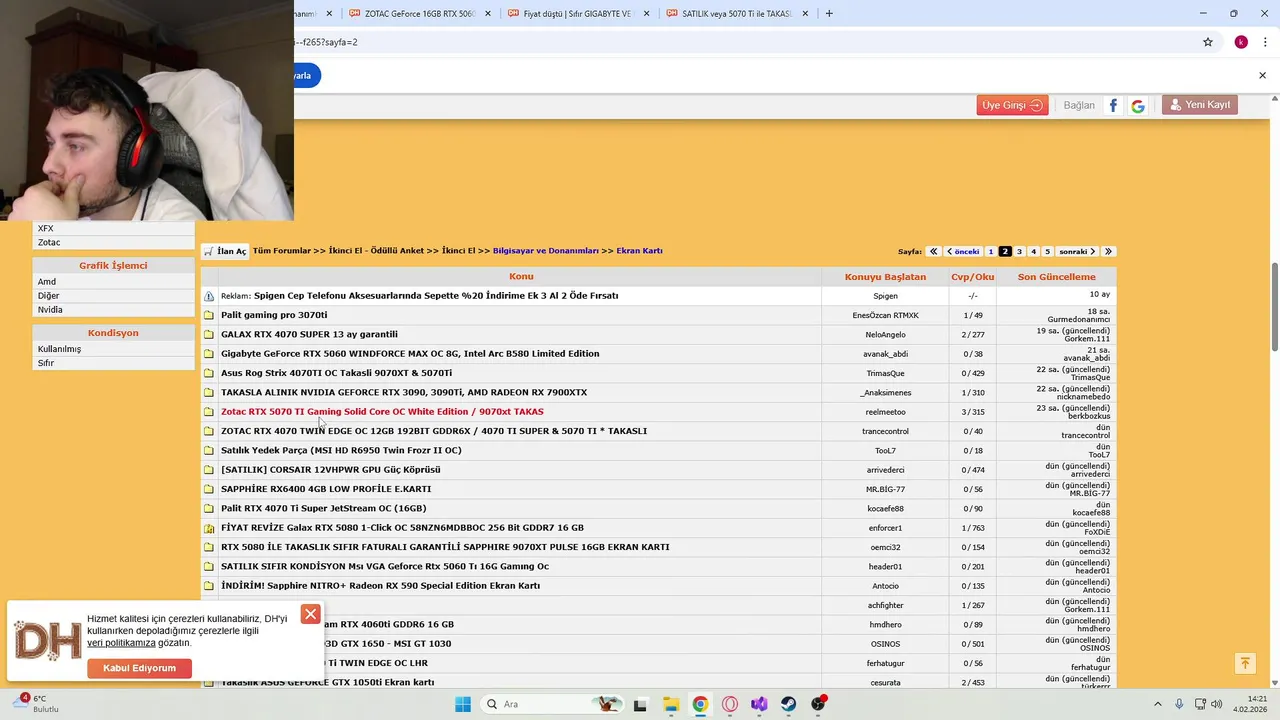Click the back-to-top arrow button
The image size is (1280, 720).
tap(1245, 663)
